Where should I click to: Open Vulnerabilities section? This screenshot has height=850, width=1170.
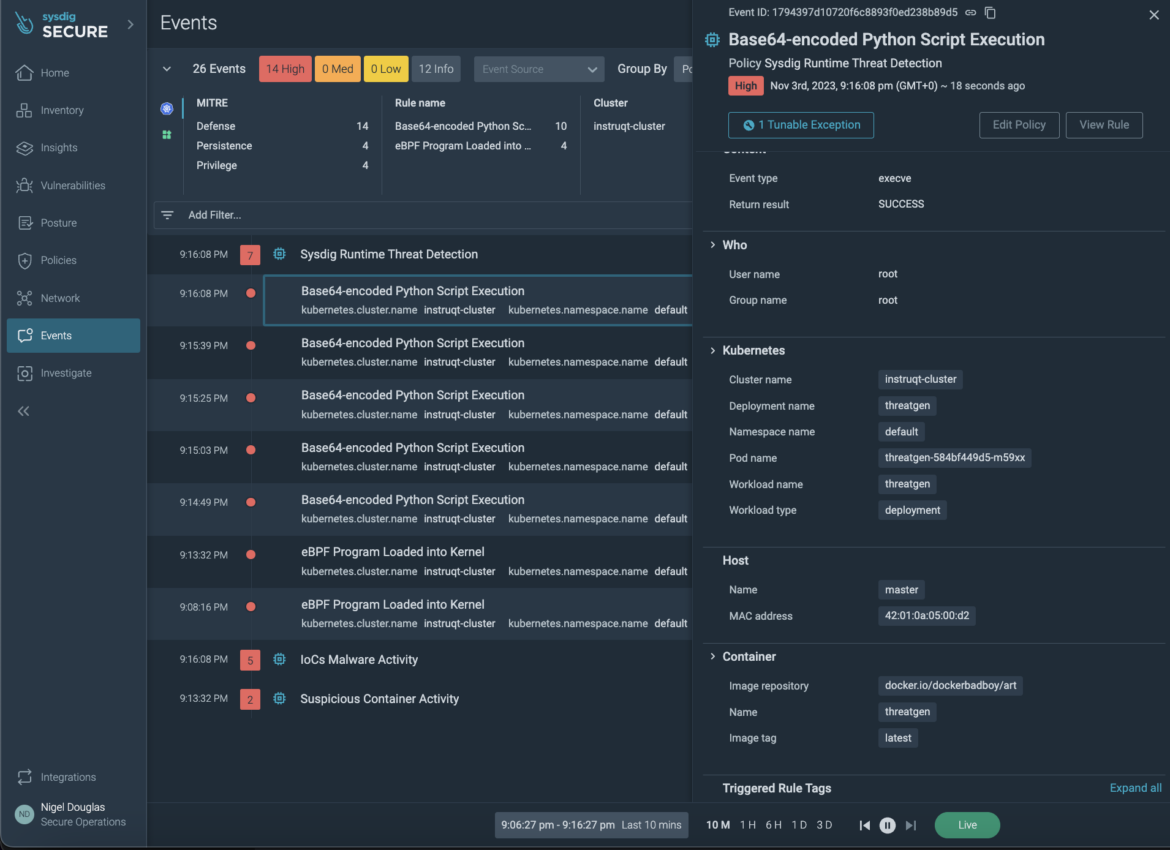point(73,185)
